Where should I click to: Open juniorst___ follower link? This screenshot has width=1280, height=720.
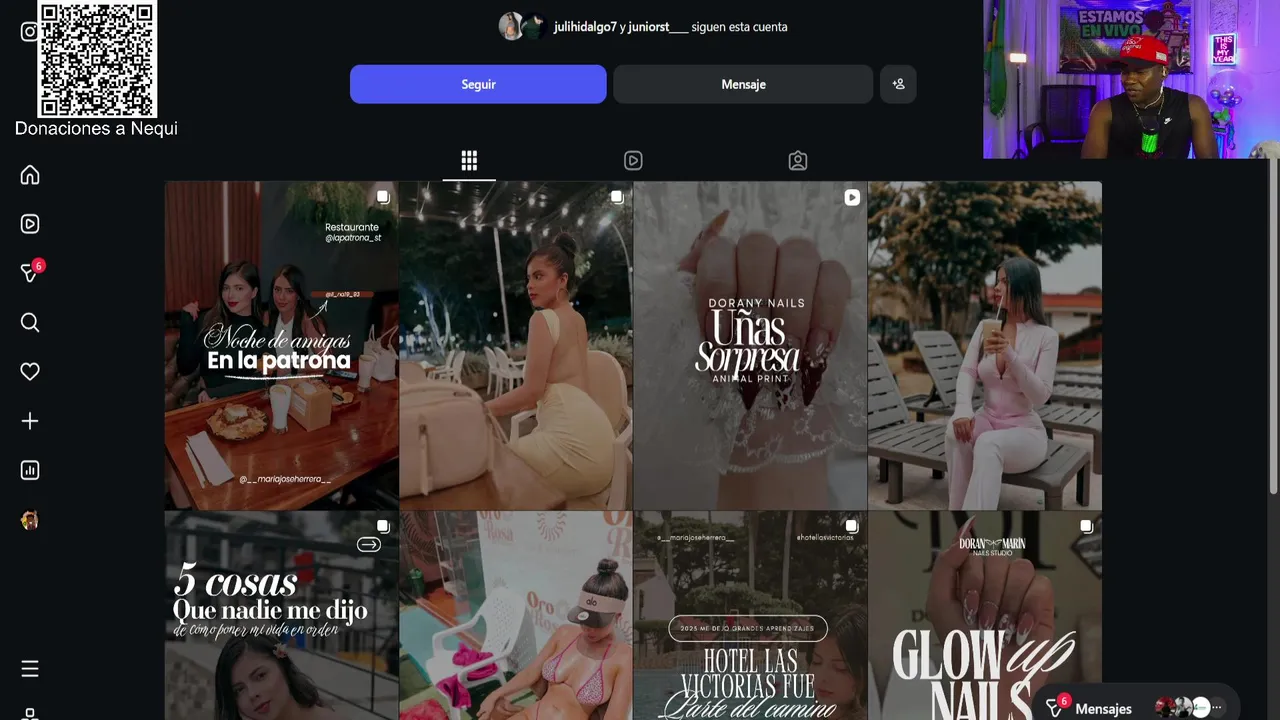(658, 27)
